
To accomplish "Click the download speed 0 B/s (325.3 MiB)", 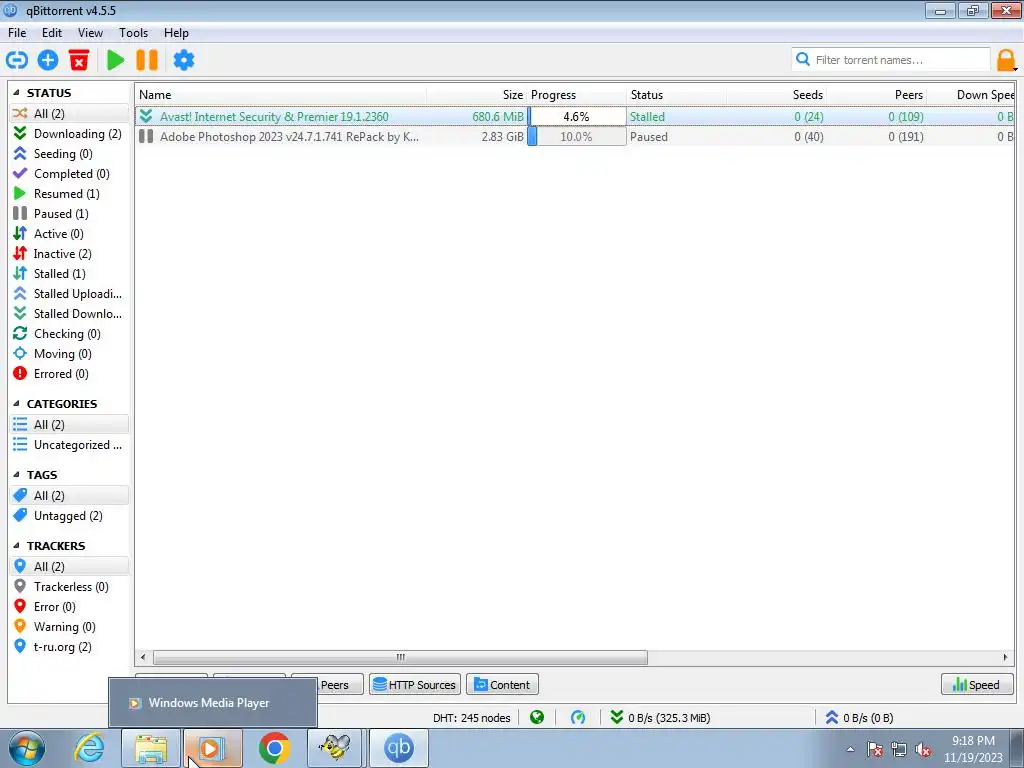I will 660,718.
